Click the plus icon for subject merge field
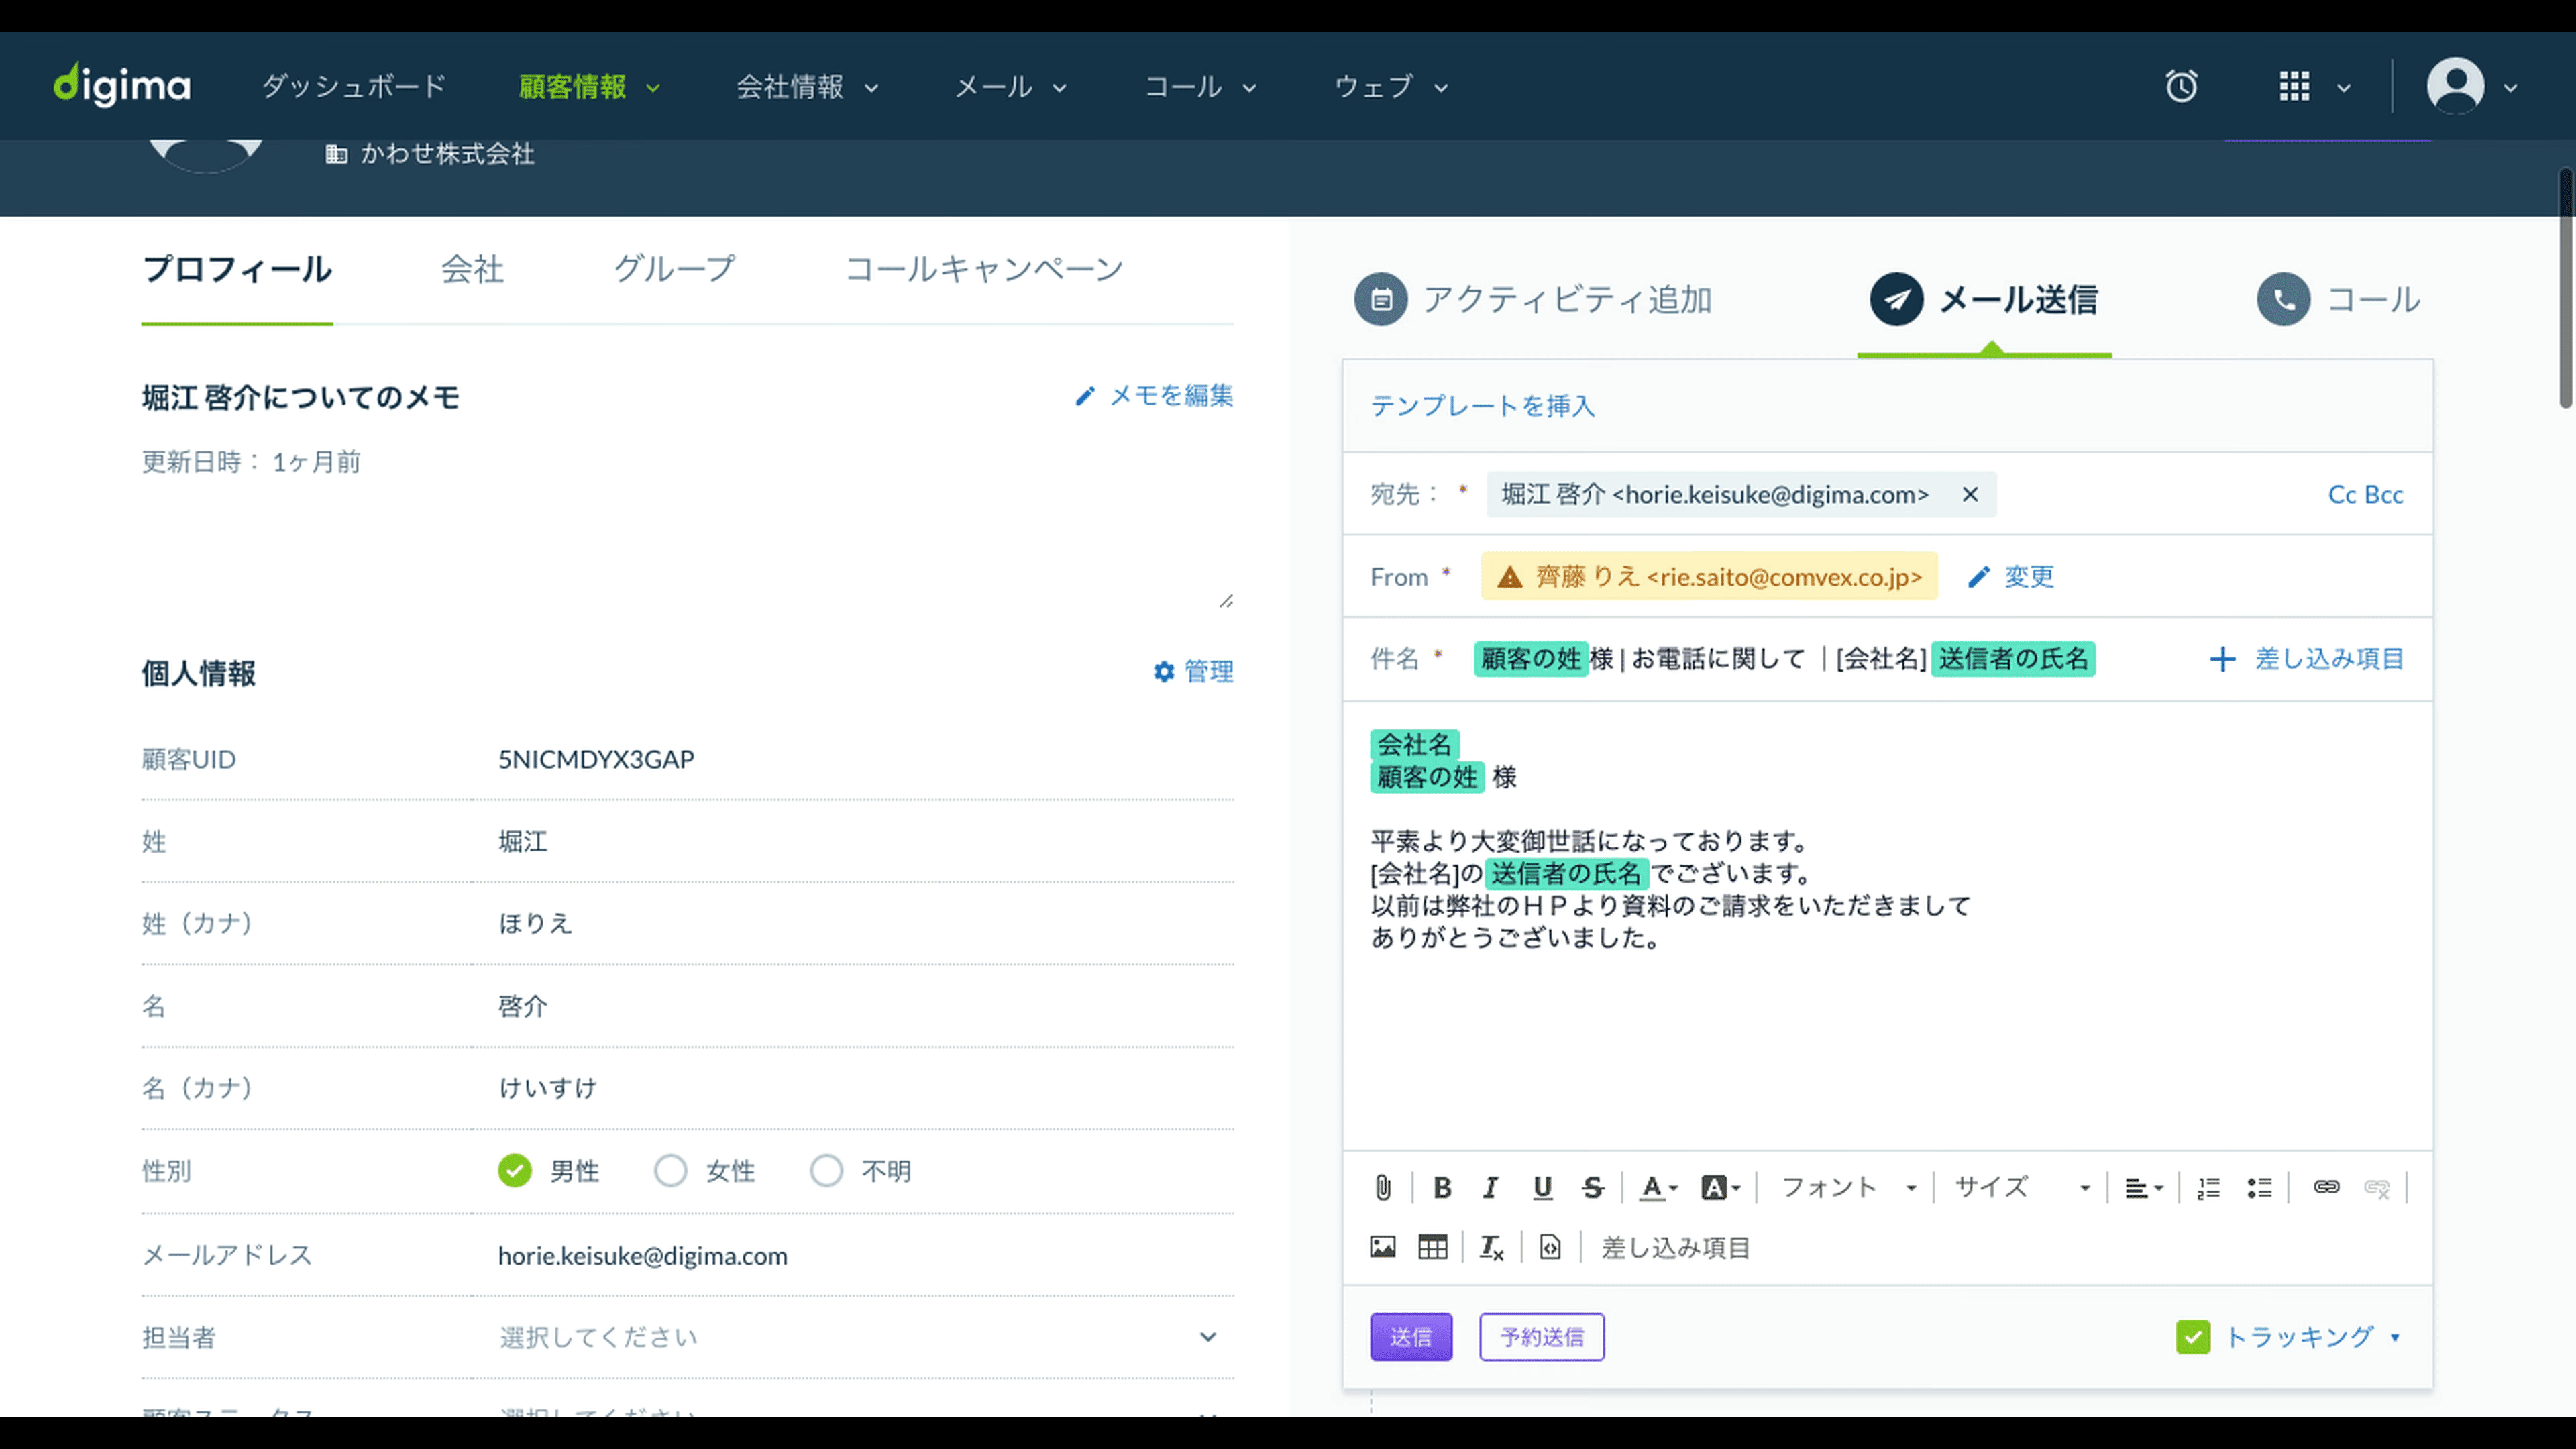2576x1449 pixels. pyautogui.click(x=2222, y=659)
